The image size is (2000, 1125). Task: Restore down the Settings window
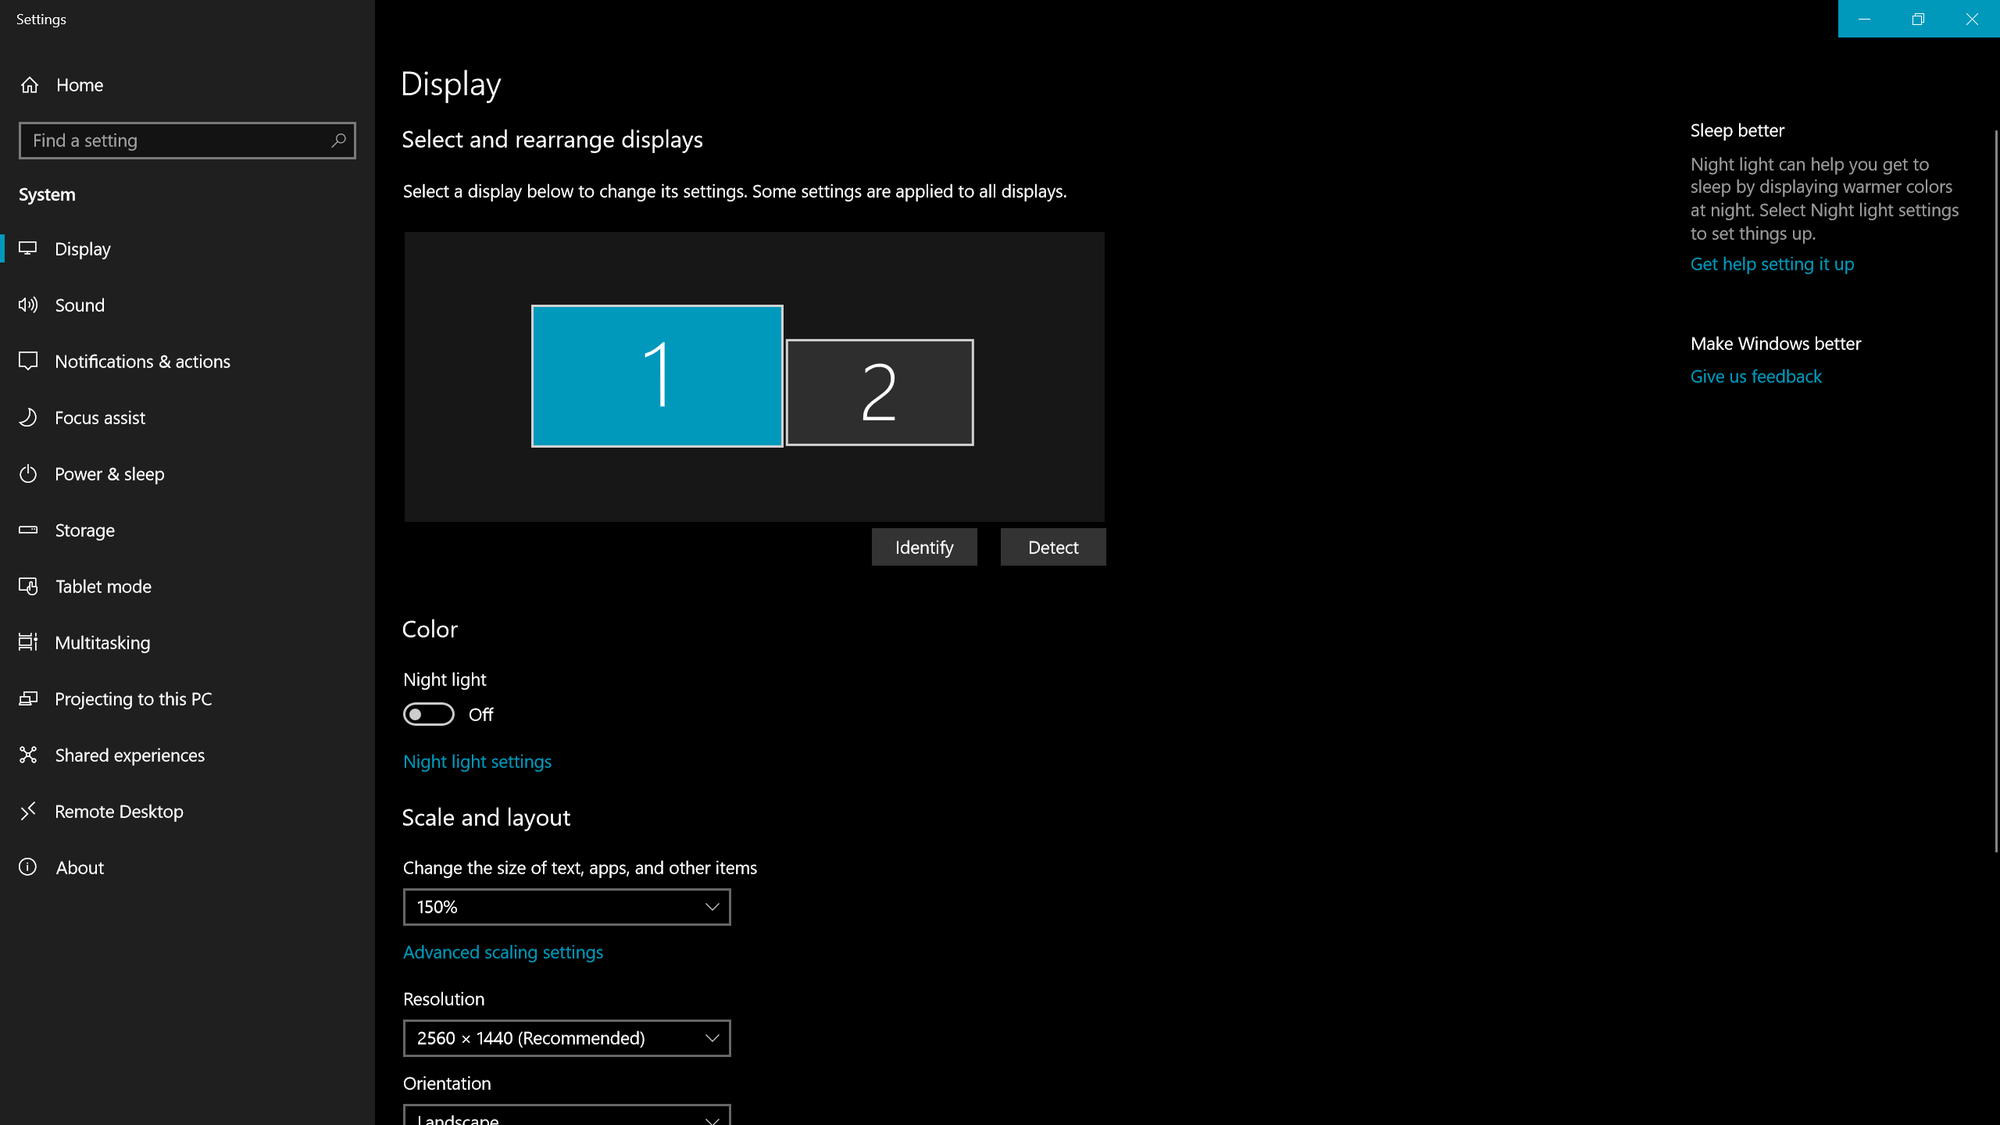click(1918, 19)
